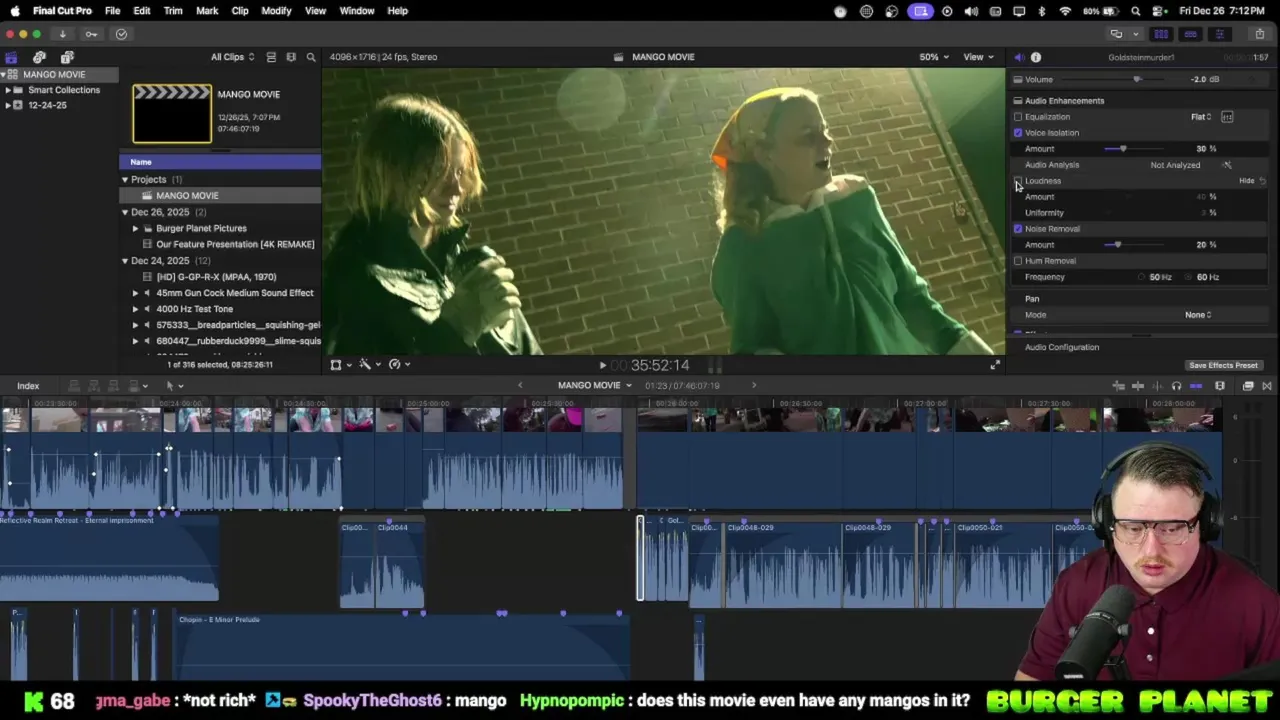Enable the Hum Removal checkbox

(x=1018, y=261)
